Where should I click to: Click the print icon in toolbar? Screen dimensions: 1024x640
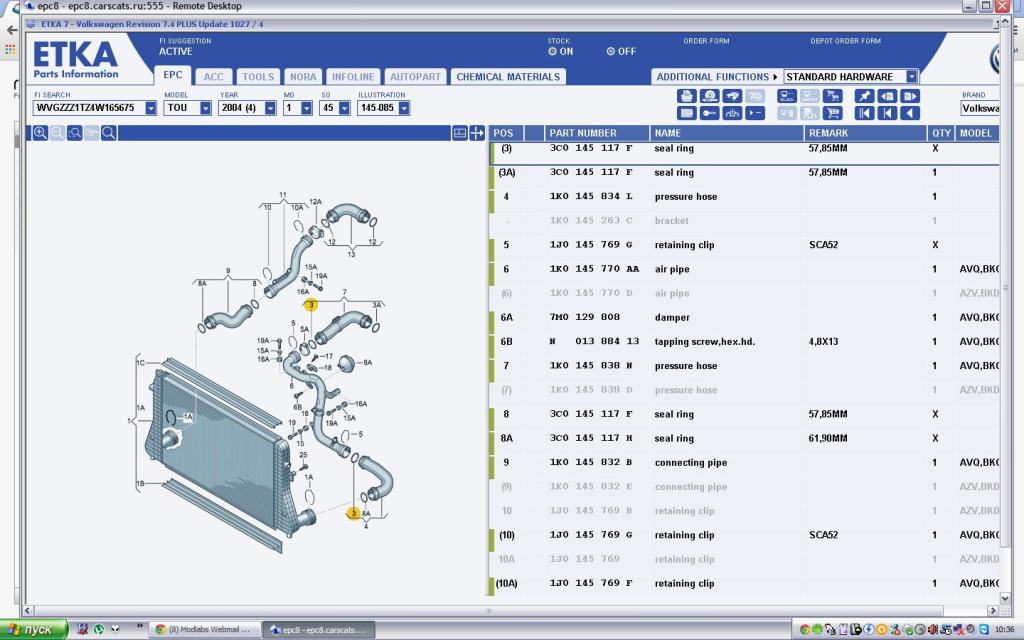click(686, 96)
